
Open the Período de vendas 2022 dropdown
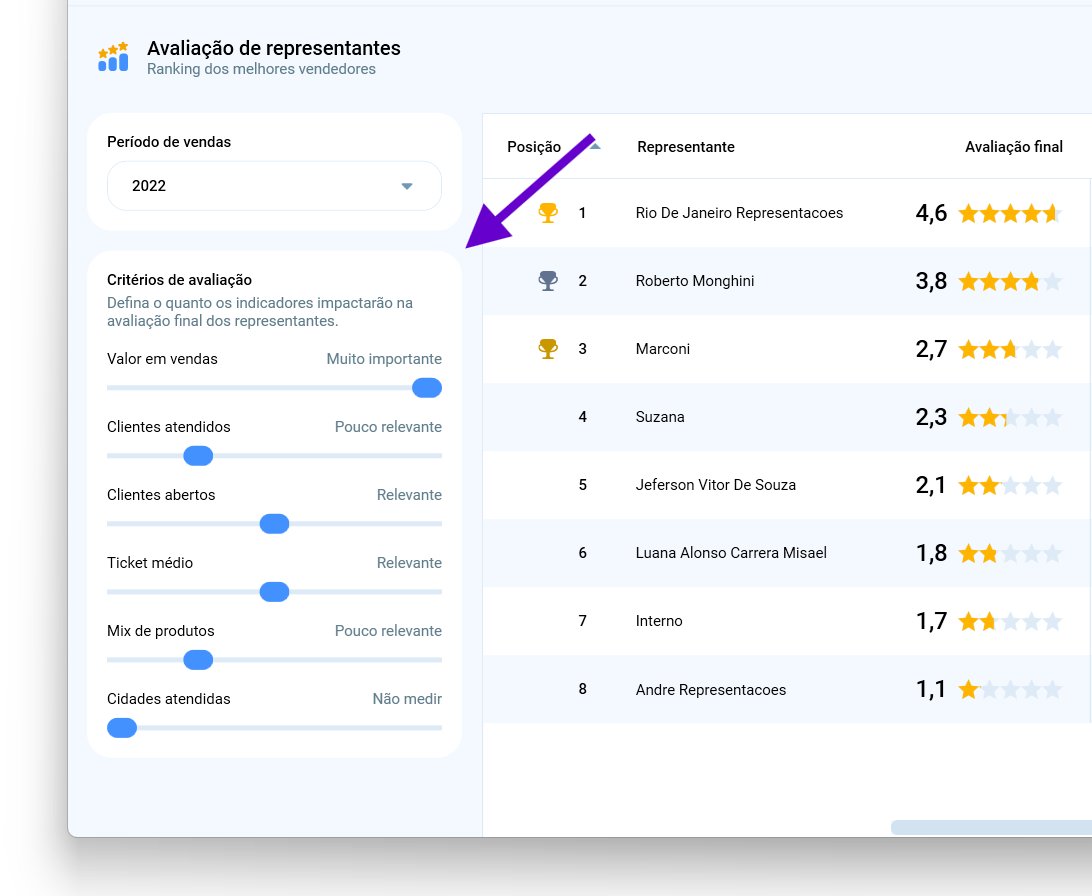point(274,186)
